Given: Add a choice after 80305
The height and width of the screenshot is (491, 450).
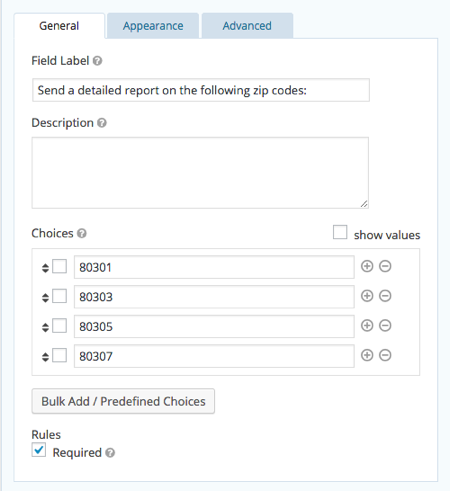Looking at the screenshot, I should (x=367, y=326).
